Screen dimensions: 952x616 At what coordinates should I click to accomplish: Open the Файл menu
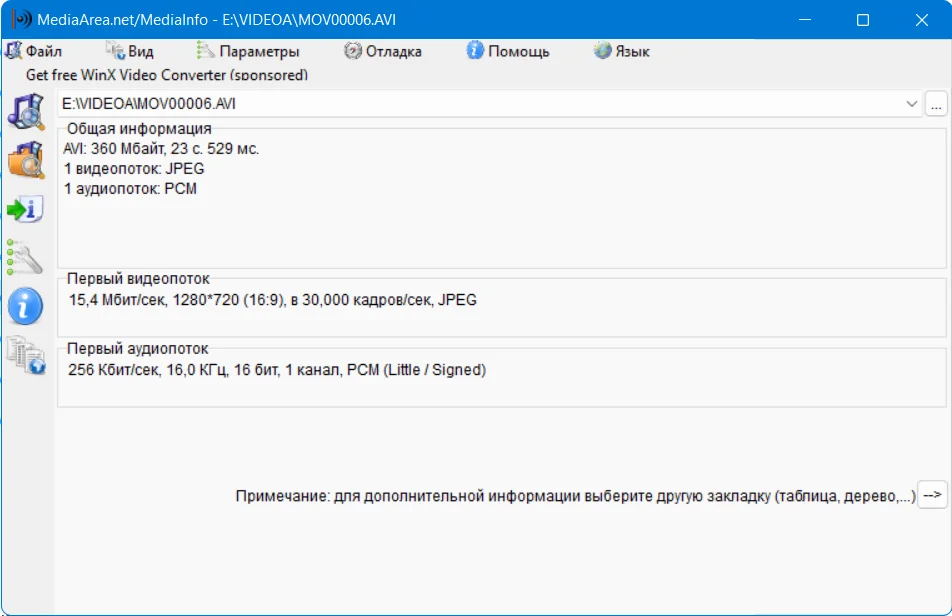coord(34,51)
